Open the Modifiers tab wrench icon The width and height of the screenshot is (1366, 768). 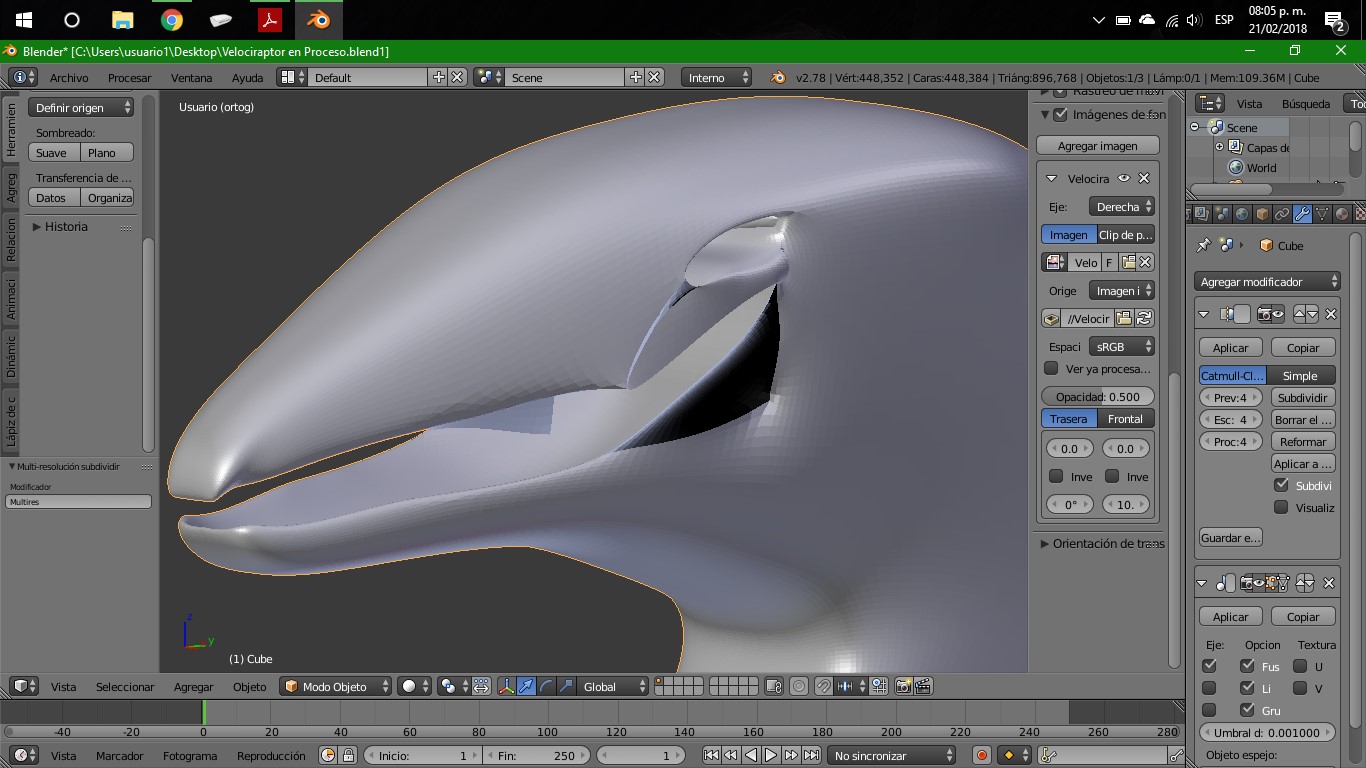(1301, 214)
